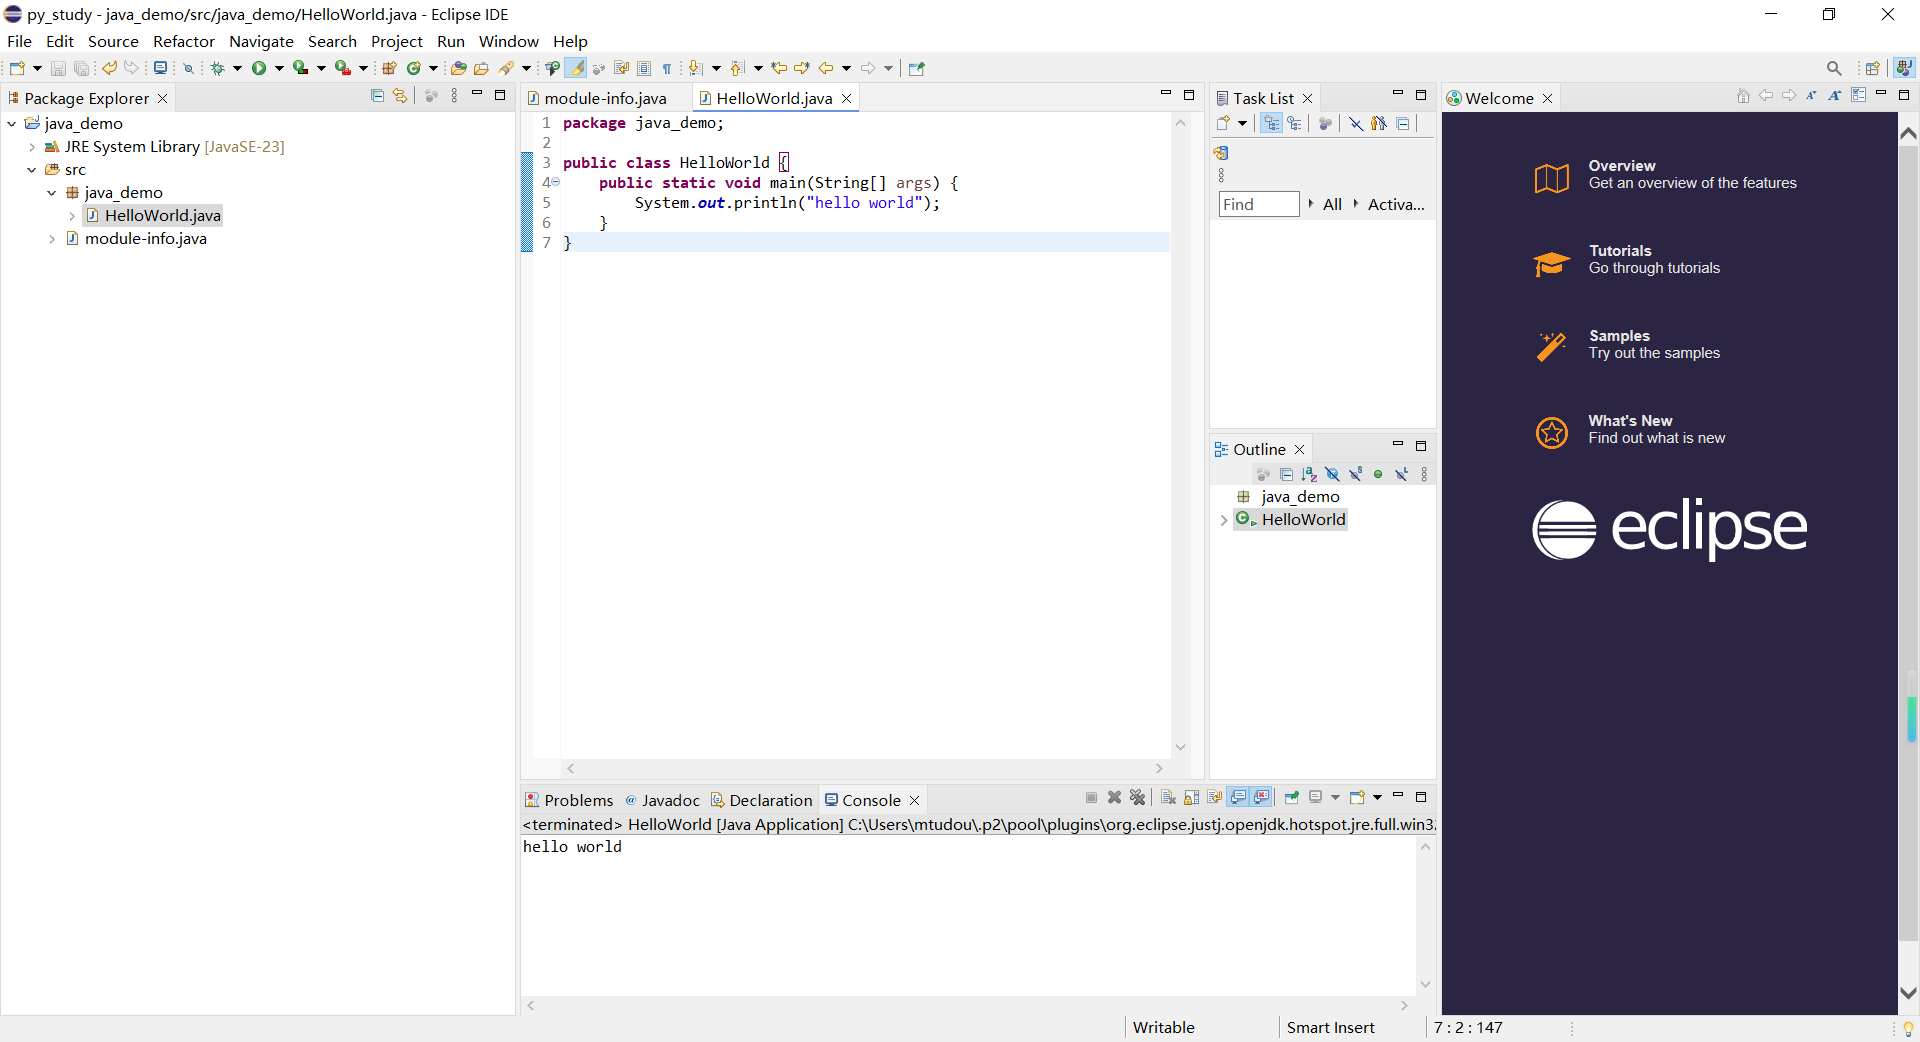The width and height of the screenshot is (1920, 1042).
Task: Open the File menu
Action: tap(19, 41)
